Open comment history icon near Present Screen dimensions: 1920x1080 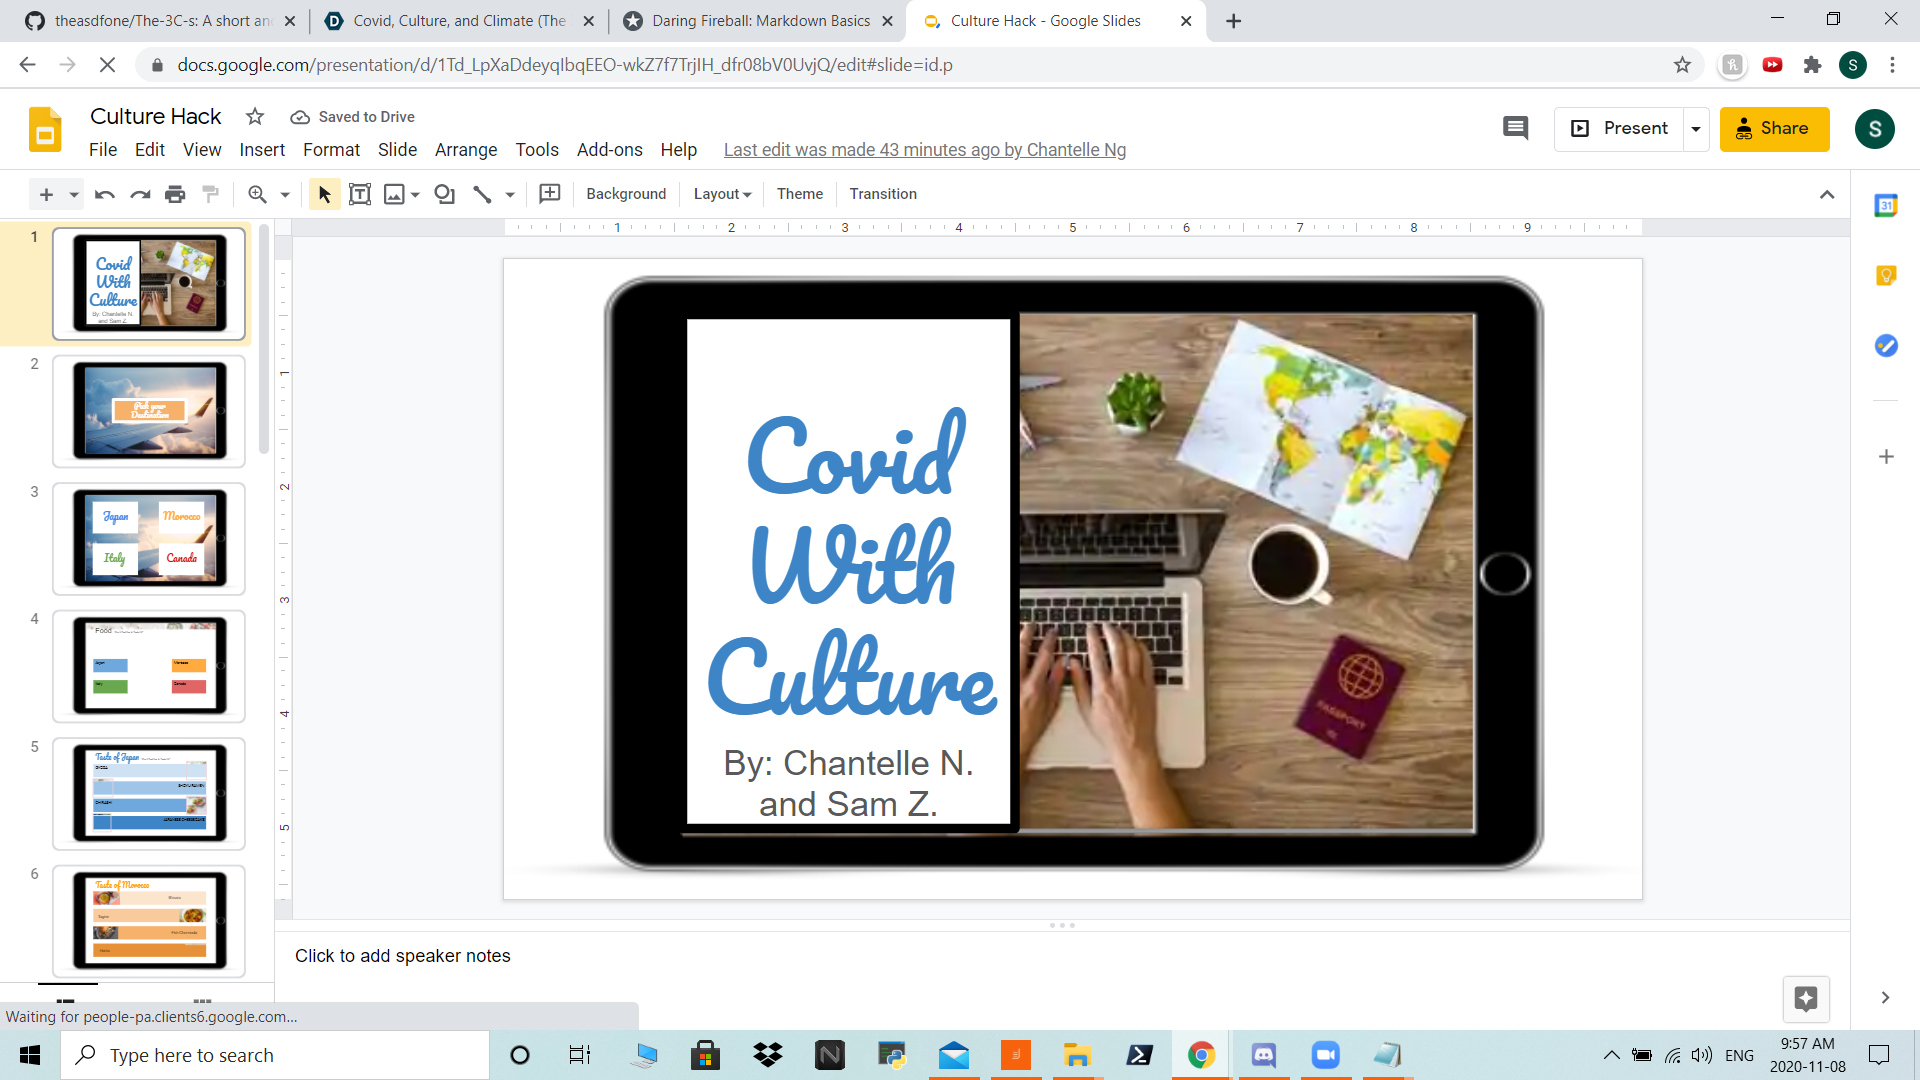pos(1515,128)
